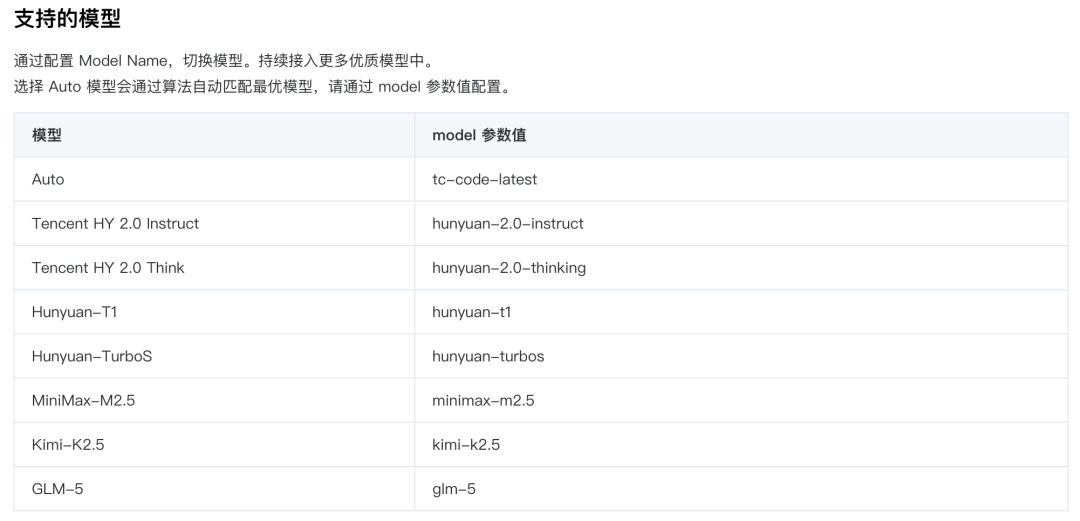The image size is (1080, 521).
Task: Select the Tencent HY 2.0 Think cell
Action: tap(108, 268)
